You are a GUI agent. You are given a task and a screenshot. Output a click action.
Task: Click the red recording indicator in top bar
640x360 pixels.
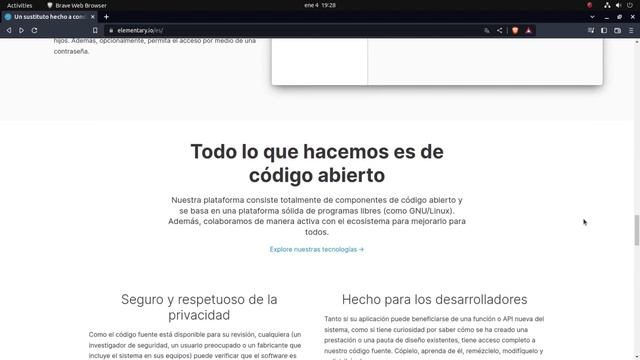[589, 5]
